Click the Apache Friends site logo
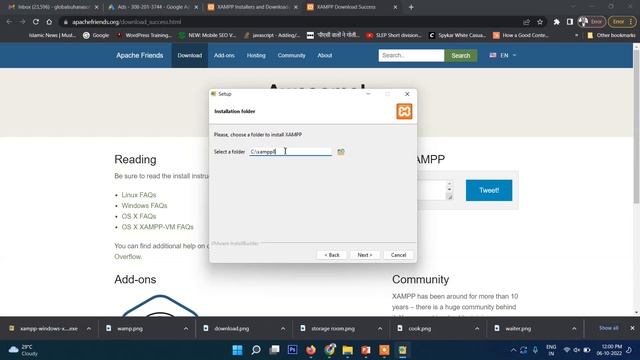Viewport: 640px width, 360px height. tap(140, 56)
